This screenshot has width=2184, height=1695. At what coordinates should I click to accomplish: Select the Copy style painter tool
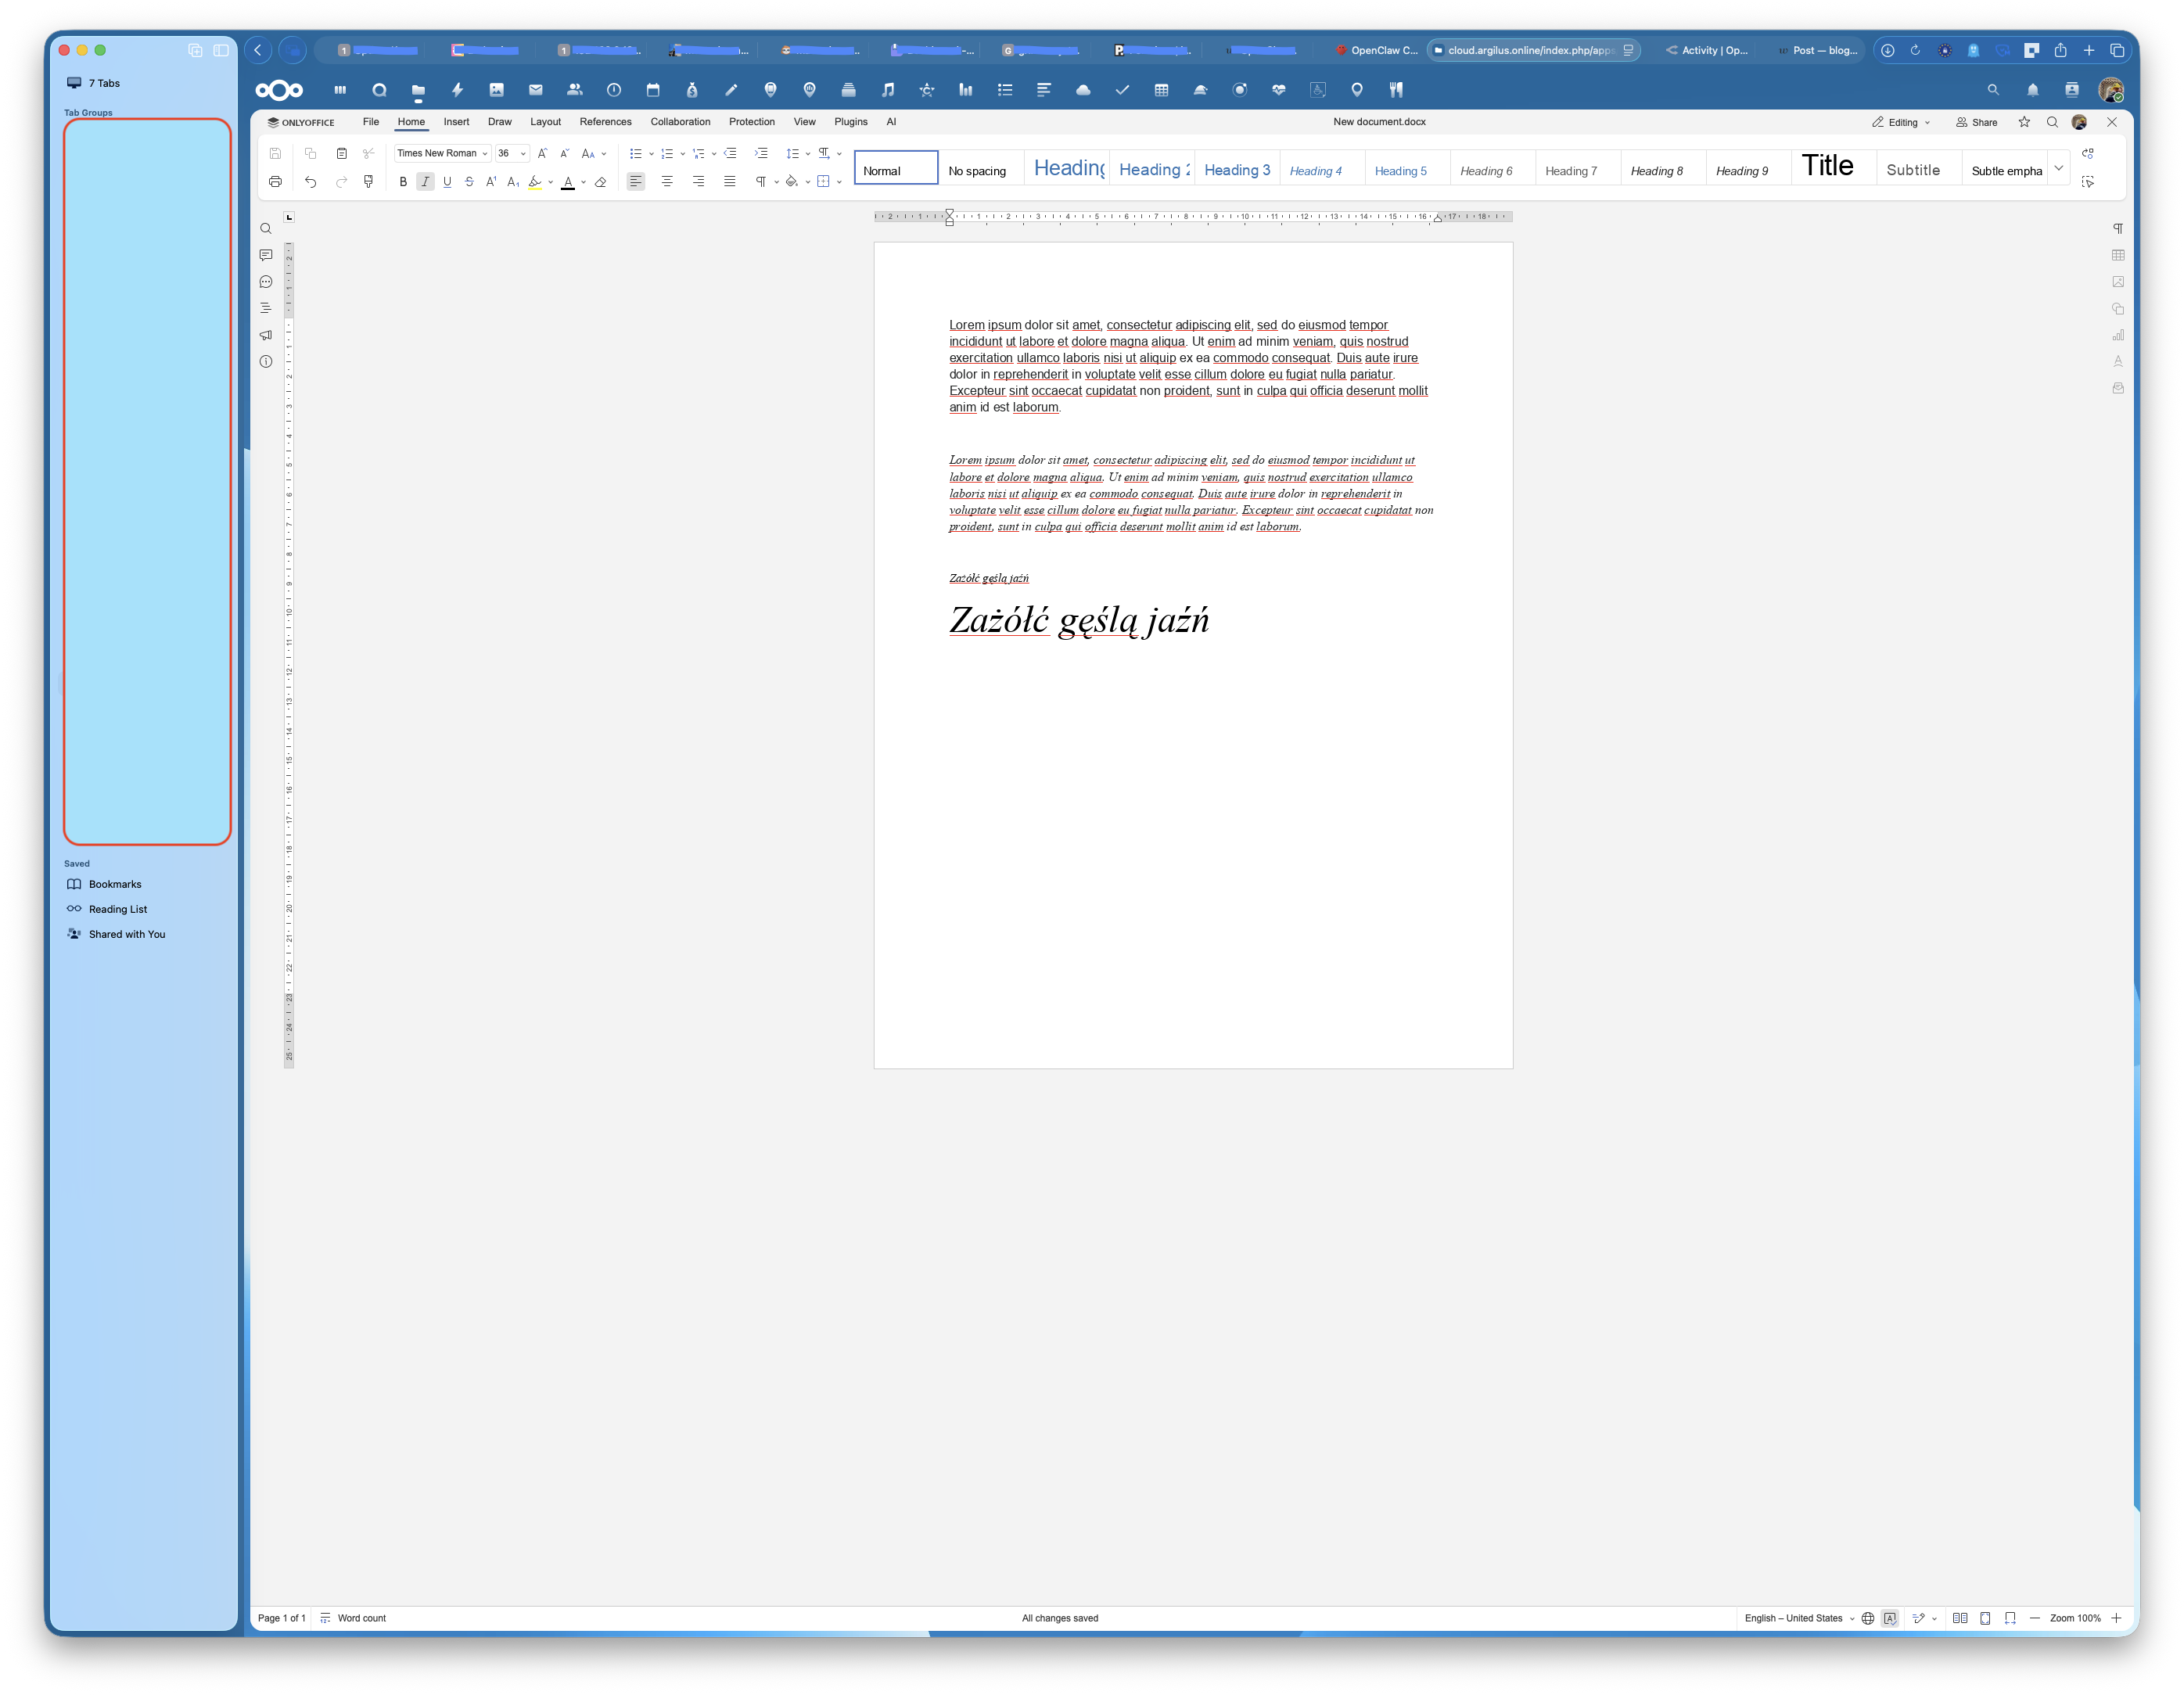coord(368,182)
